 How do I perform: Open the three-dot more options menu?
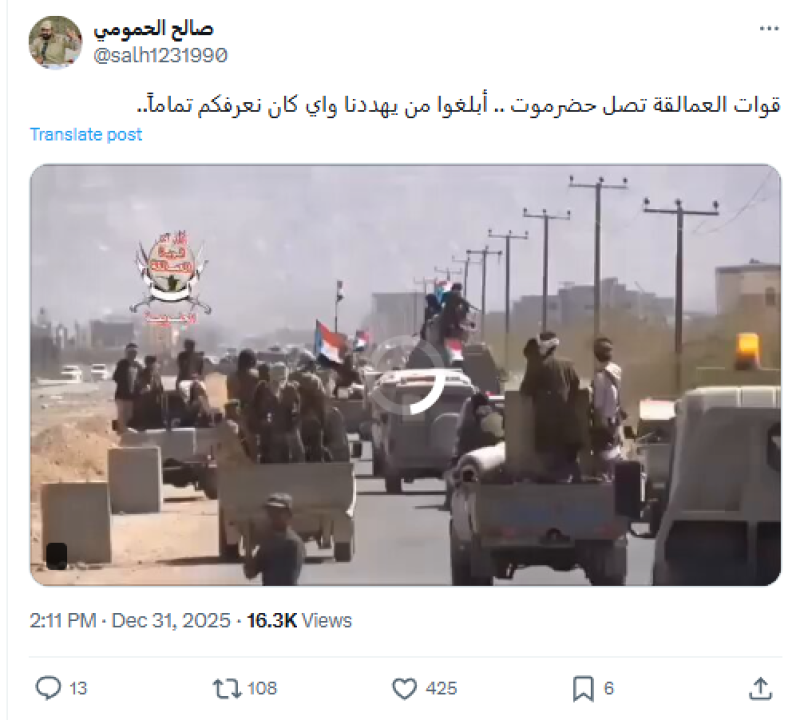[769, 29]
